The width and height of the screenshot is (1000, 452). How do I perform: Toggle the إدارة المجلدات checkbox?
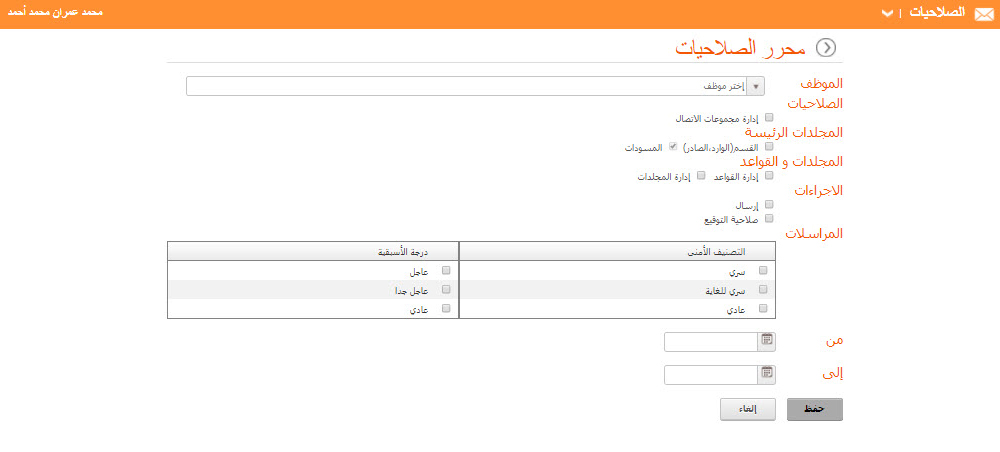(700, 175)
